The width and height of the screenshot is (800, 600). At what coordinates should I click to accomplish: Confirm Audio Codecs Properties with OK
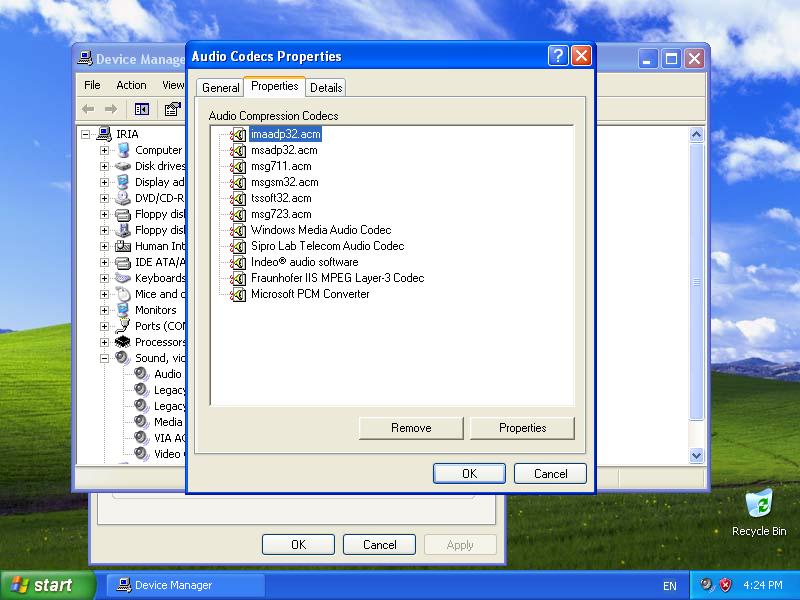[469, 473]
